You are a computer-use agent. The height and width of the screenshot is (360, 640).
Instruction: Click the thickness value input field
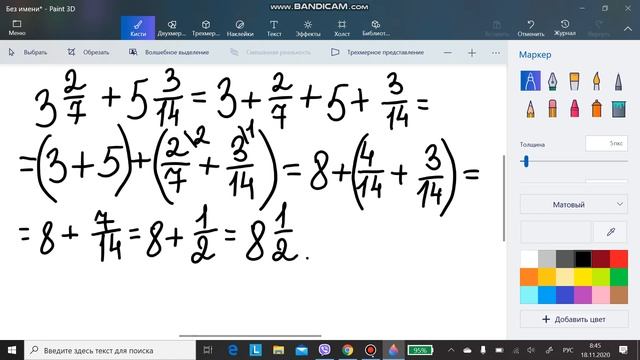click(x=607, y=143)
